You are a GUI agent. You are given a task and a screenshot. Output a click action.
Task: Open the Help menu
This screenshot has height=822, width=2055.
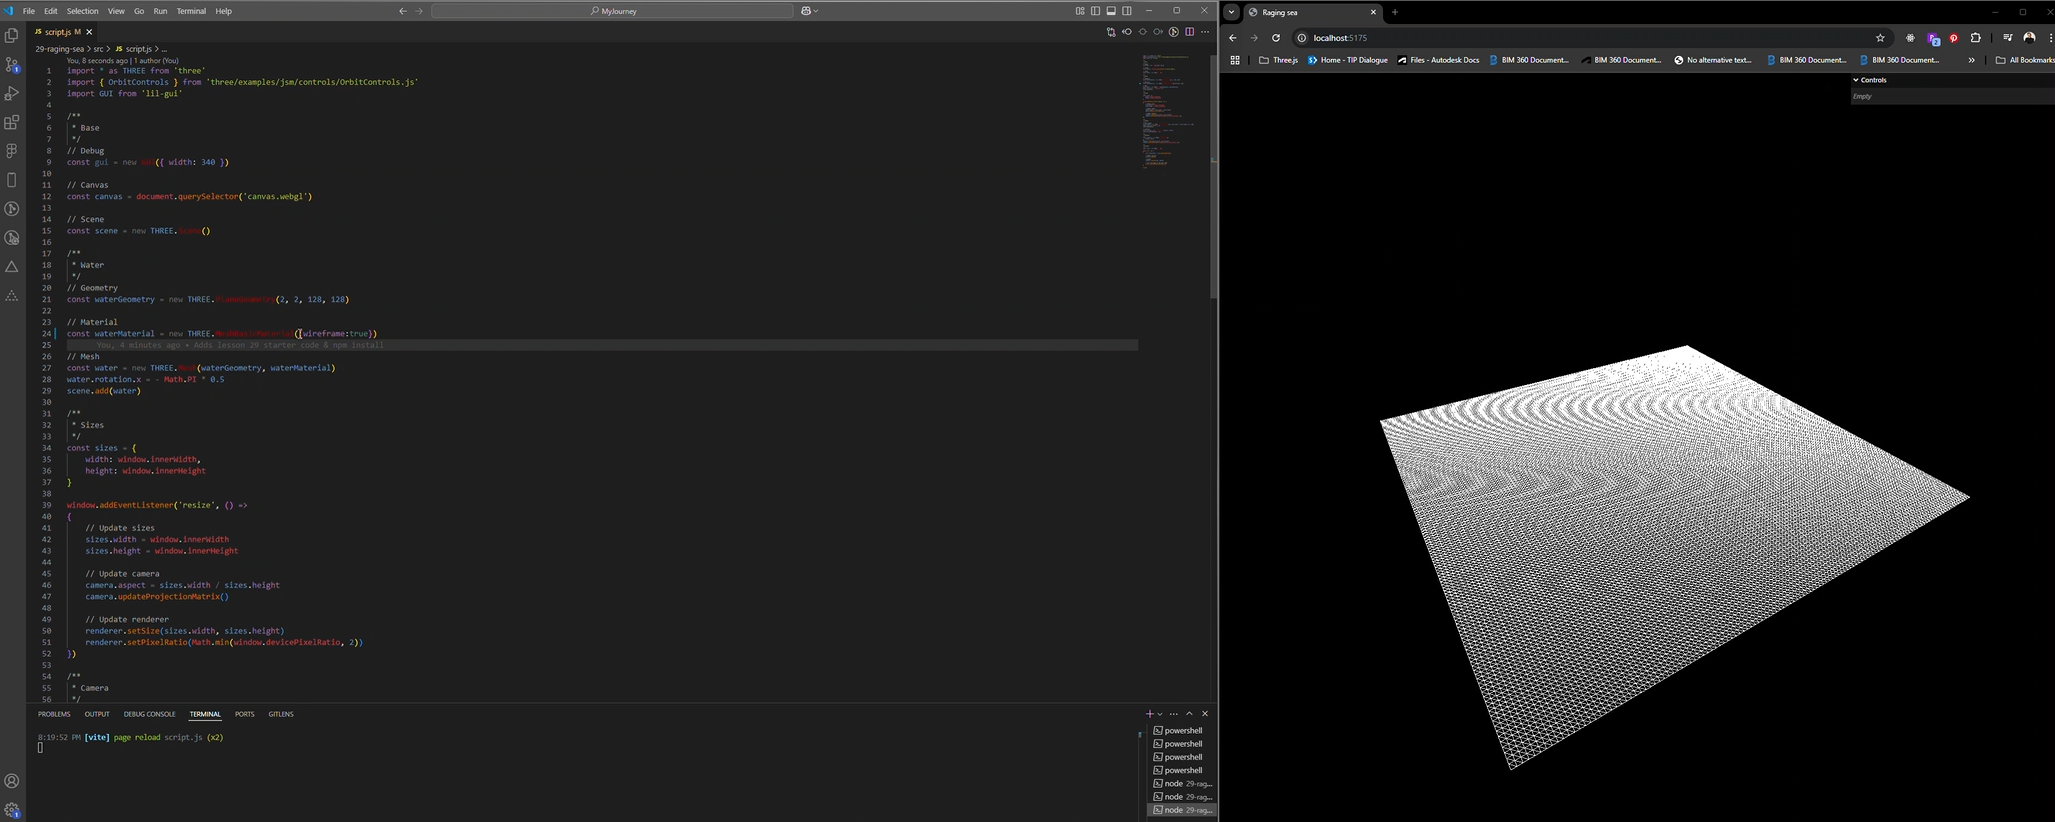[224, 11]
